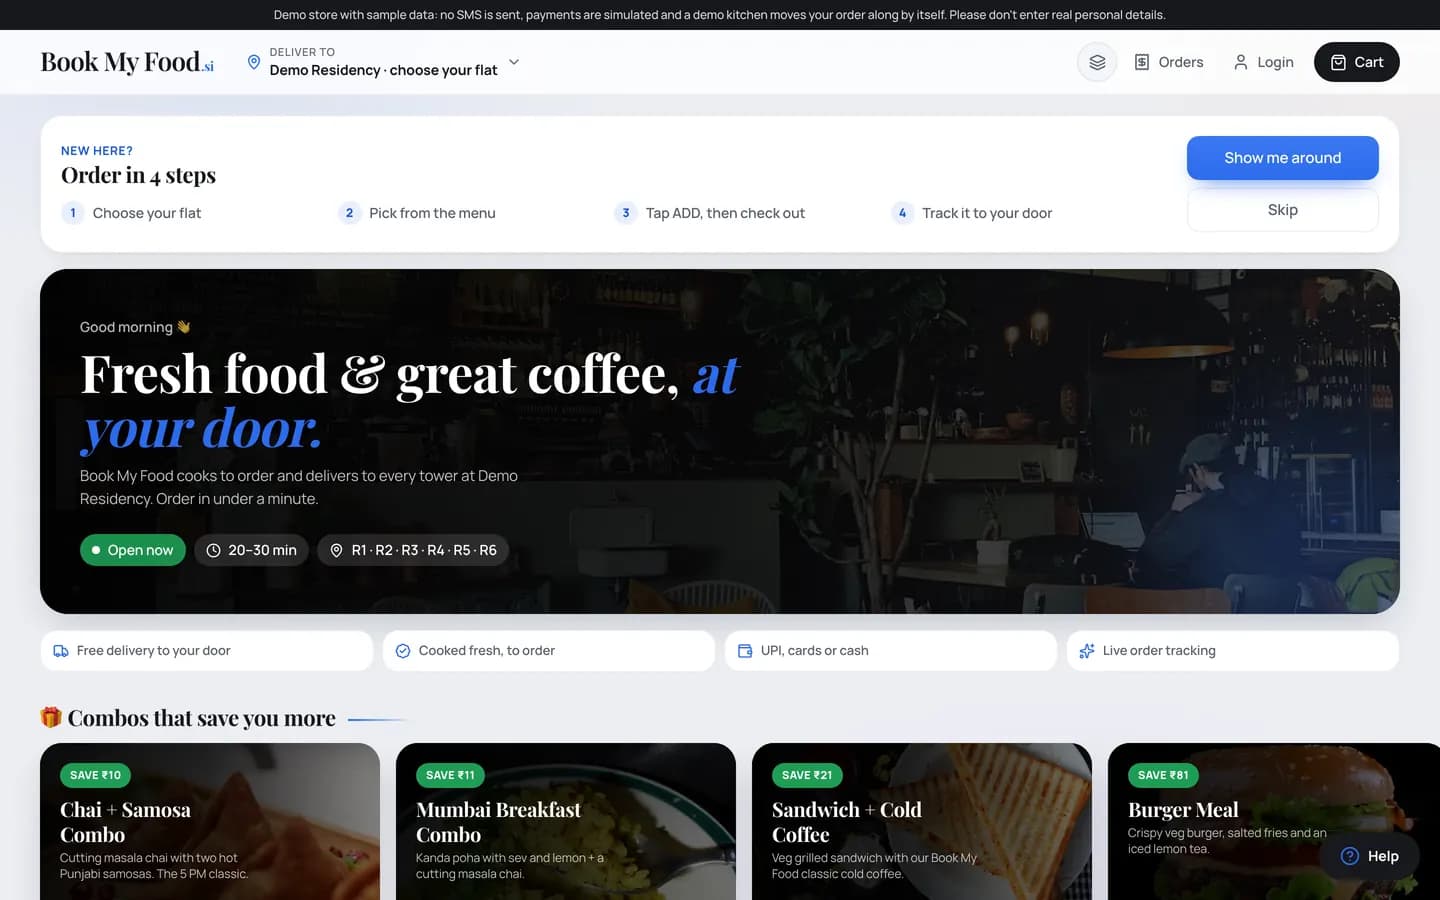The width and height of the screenshot is (1440, 900).
Task: Select step 3 Tap ADD, then check out
Action: tap(710, 213)
